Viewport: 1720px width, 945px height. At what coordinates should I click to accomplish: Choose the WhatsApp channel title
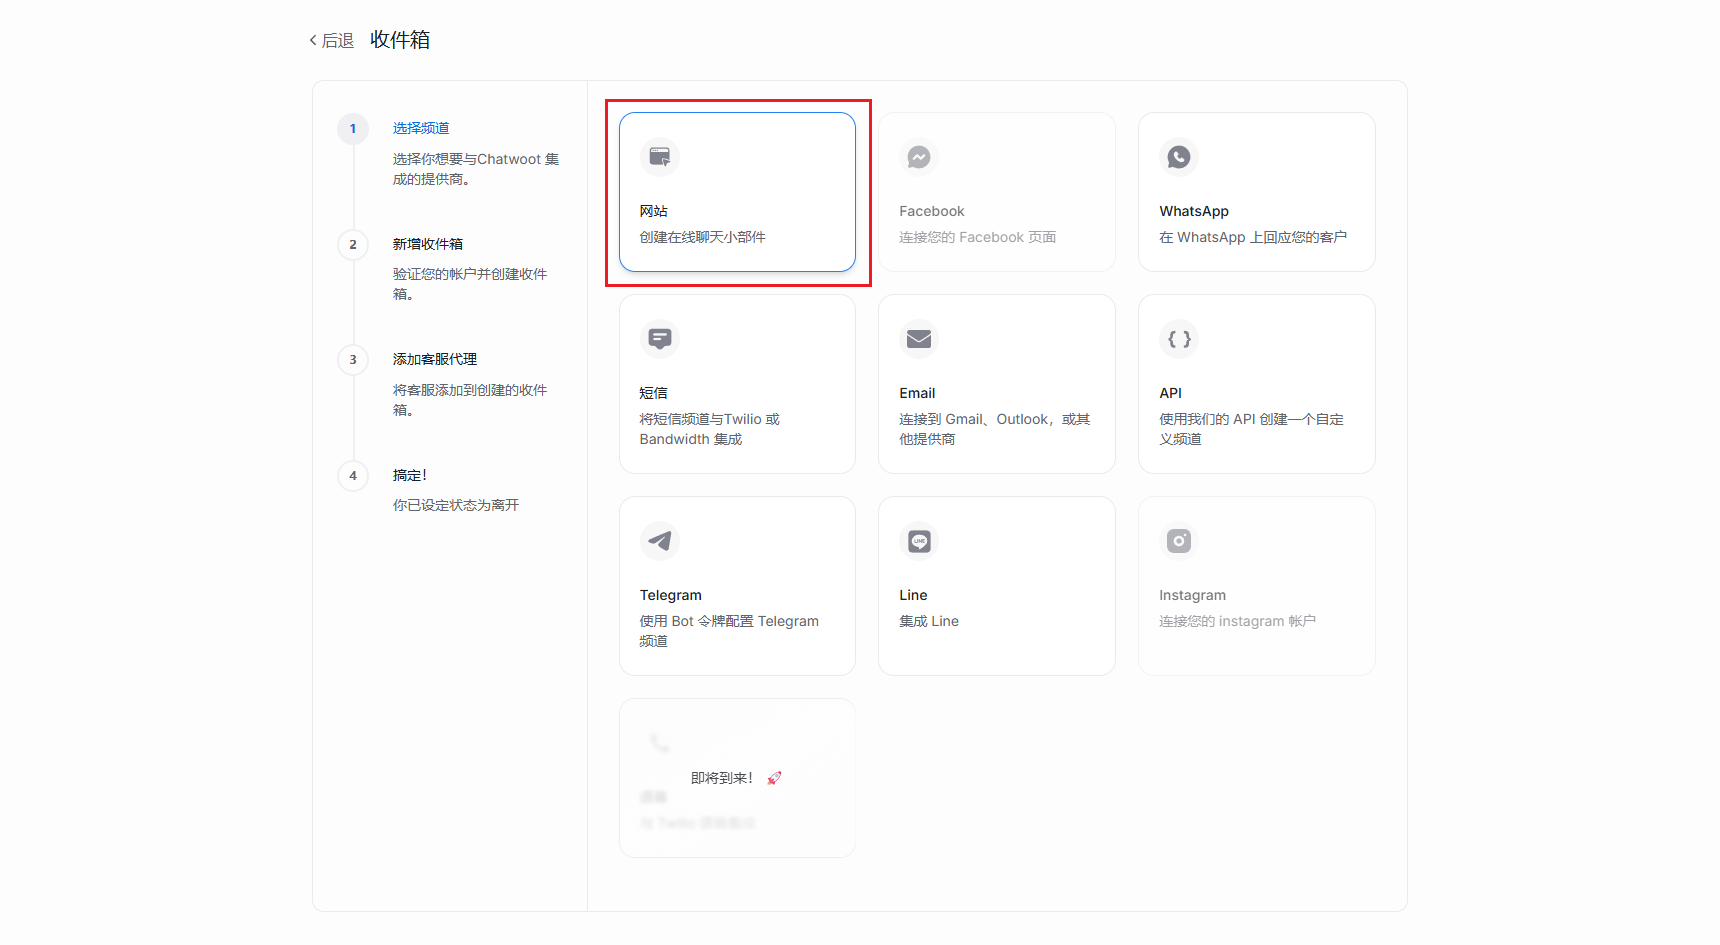(x=1194, y=211)
